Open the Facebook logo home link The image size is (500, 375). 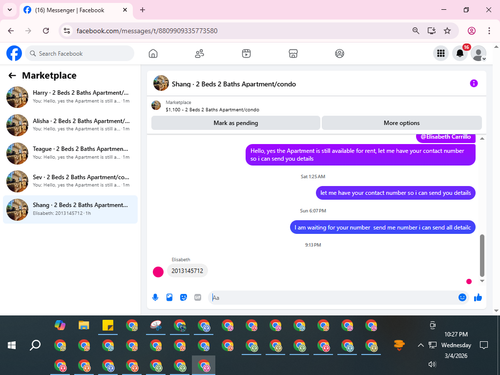point(14,53)
